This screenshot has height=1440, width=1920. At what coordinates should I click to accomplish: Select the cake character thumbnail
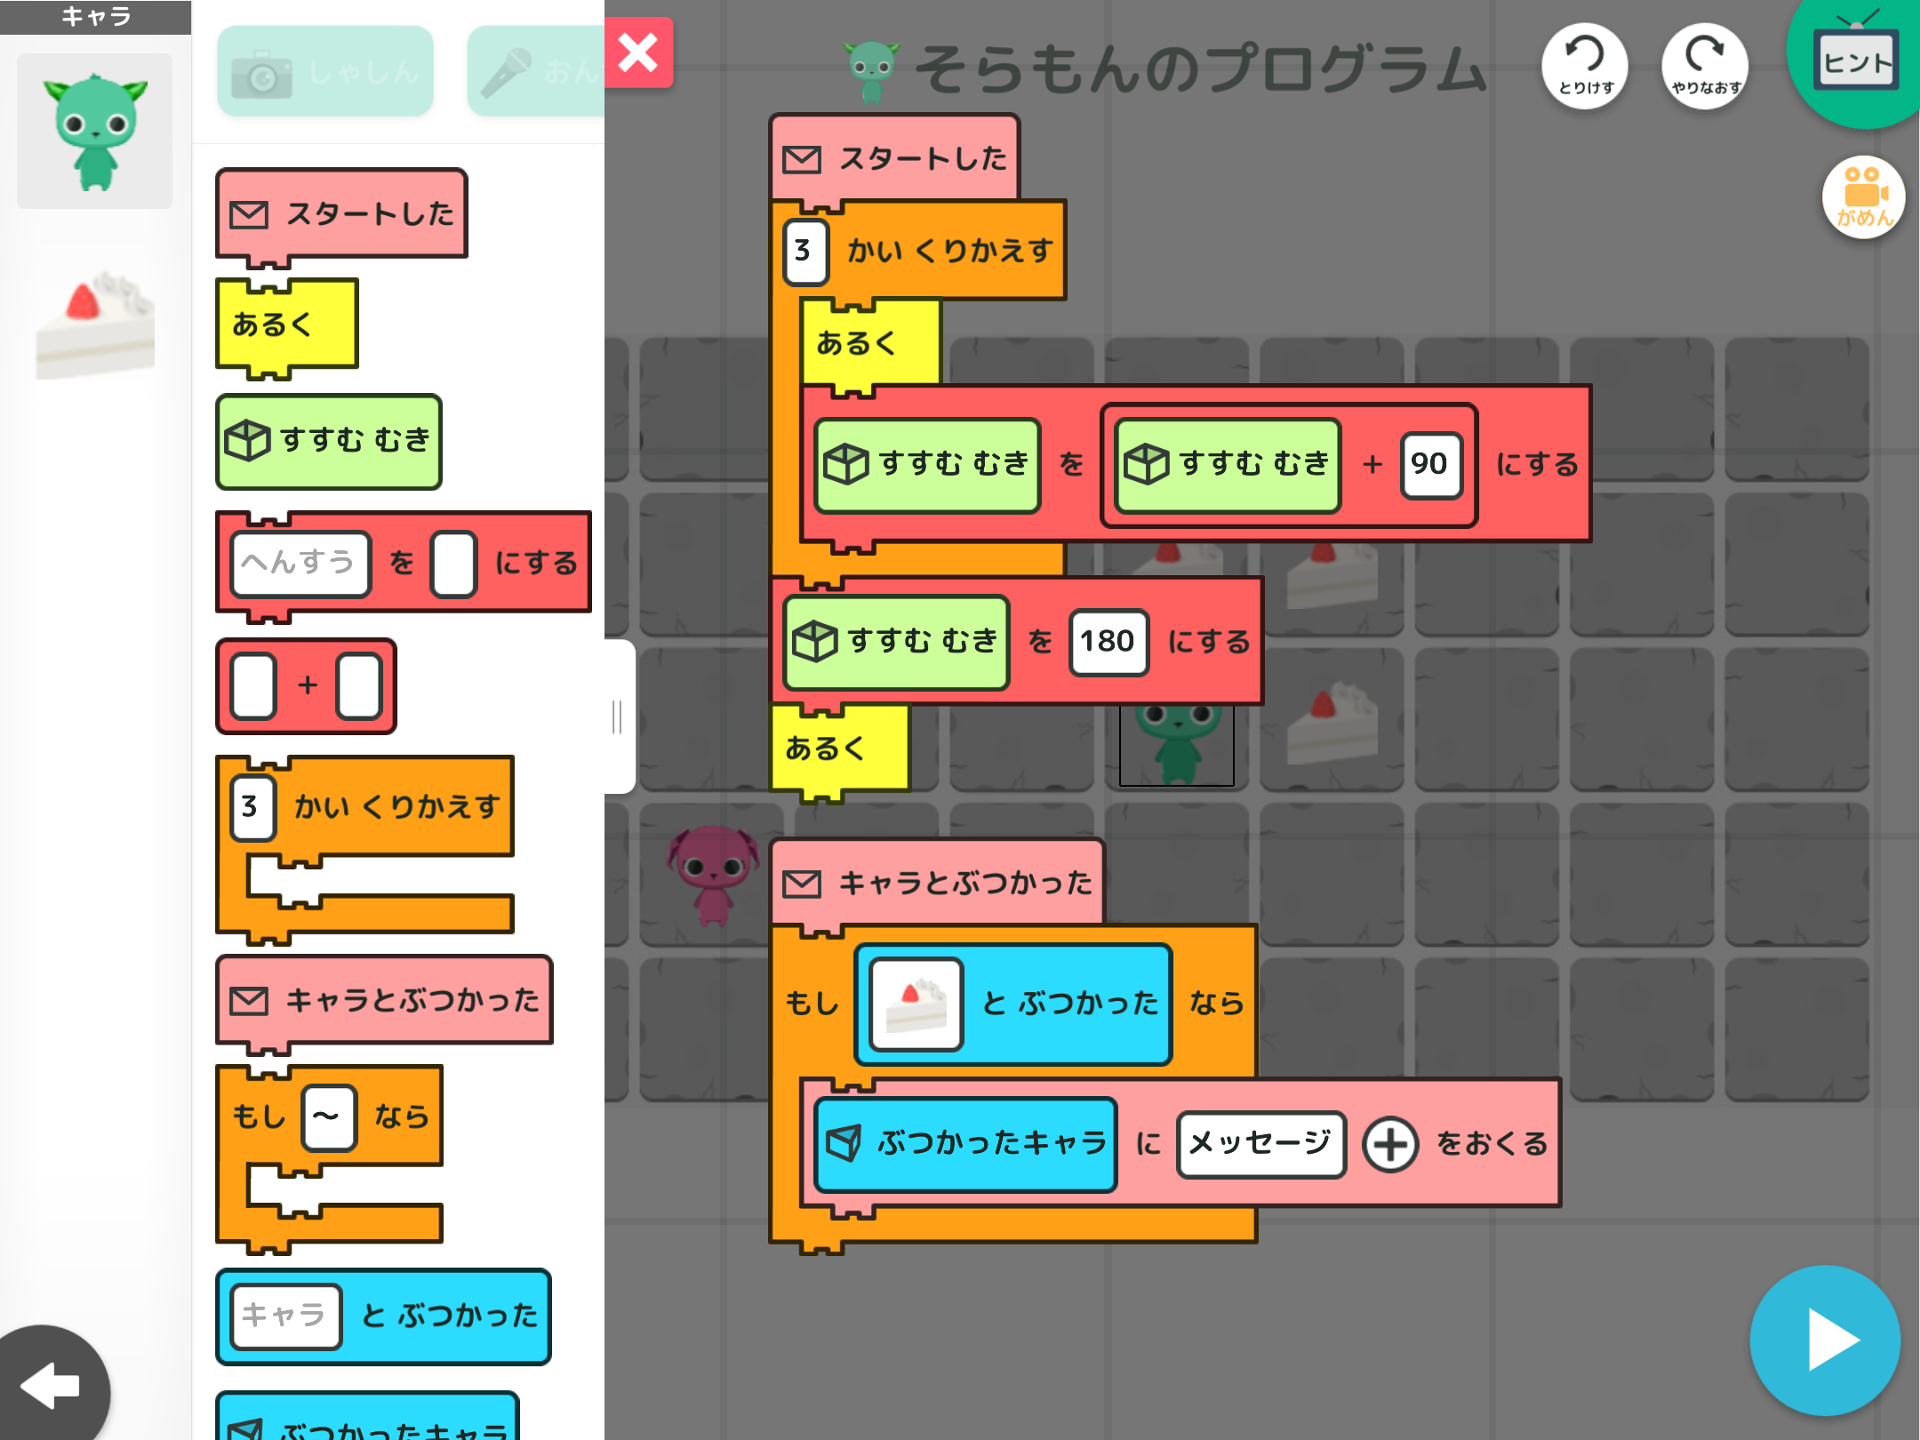pyautogui.click(x=95, y=325)
